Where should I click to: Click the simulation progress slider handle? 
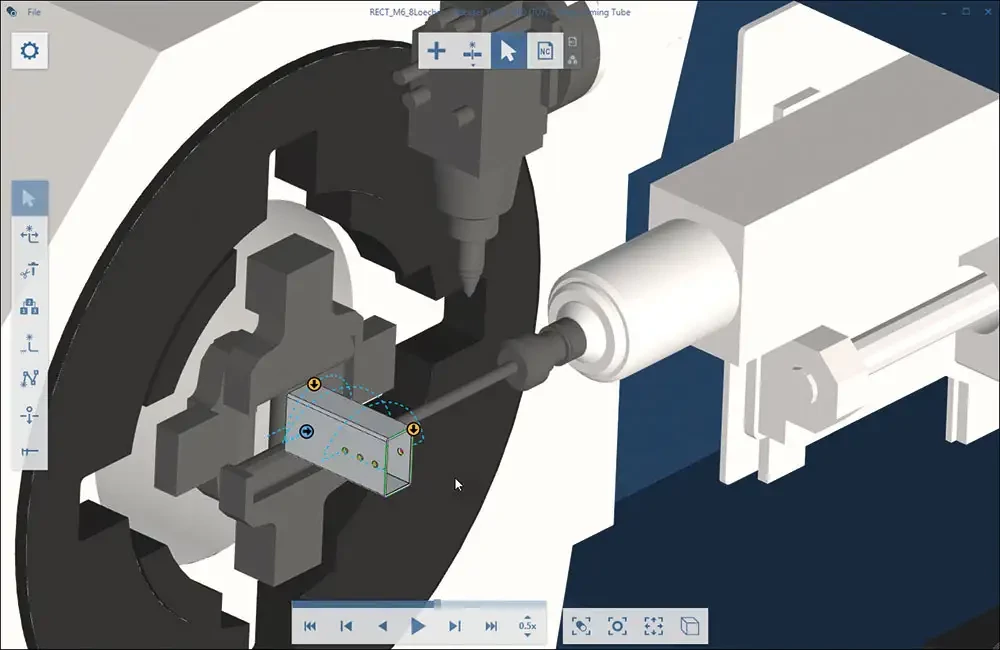[x=438, y=603]
